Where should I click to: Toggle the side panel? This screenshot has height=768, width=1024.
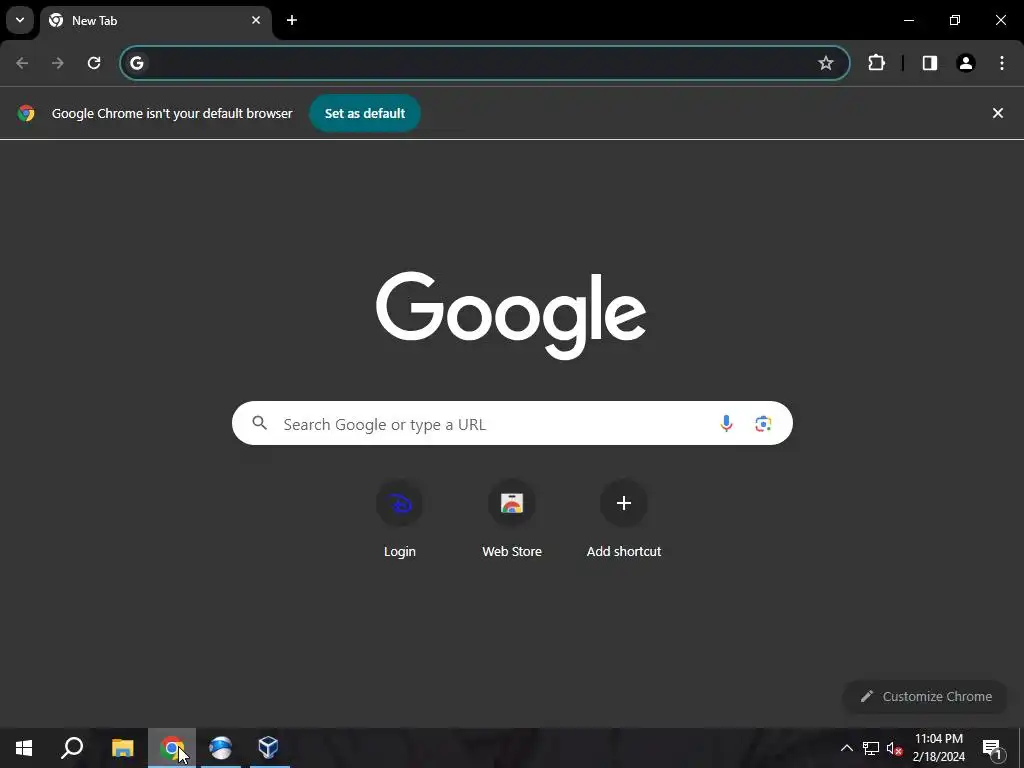pyautogui.click(x=929, y=63)
